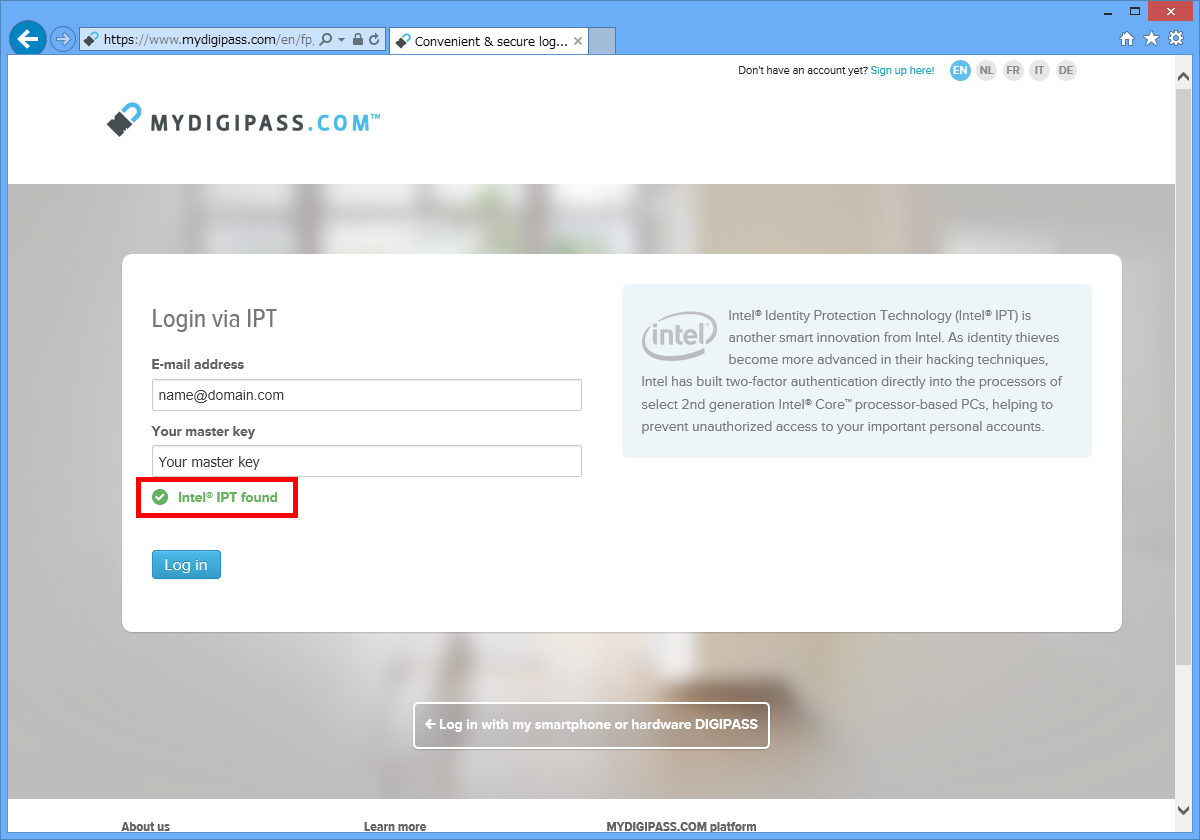Image resolution: width=1200 pixels, height=840 pixels.
Task: Click the E-mail address input field
Action: click(x=367, y=395)
